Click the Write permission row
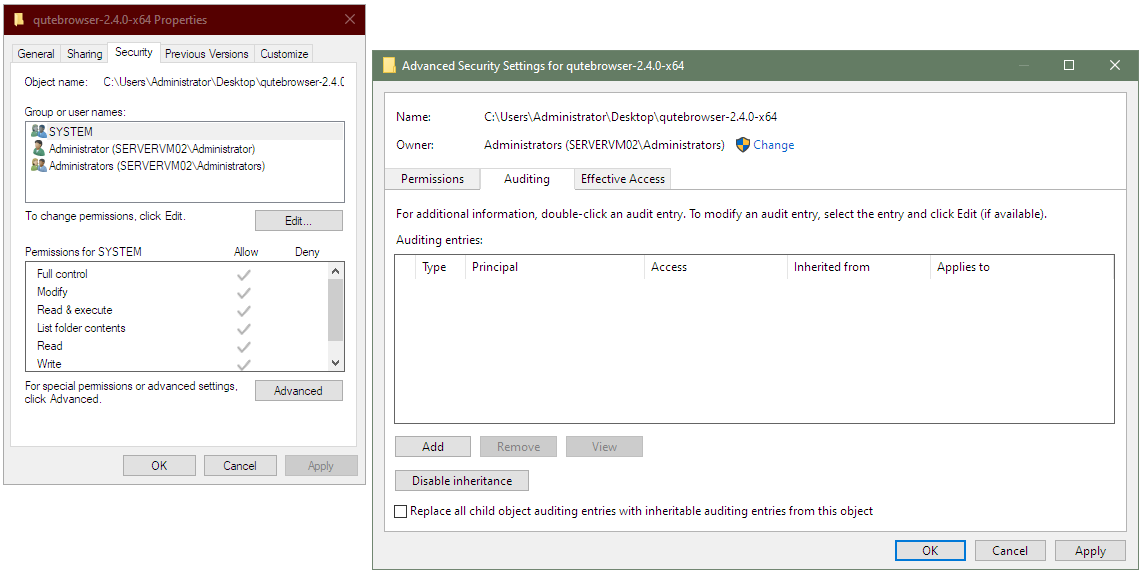Viewport: 1145px width, 576px height. [177, 364]
